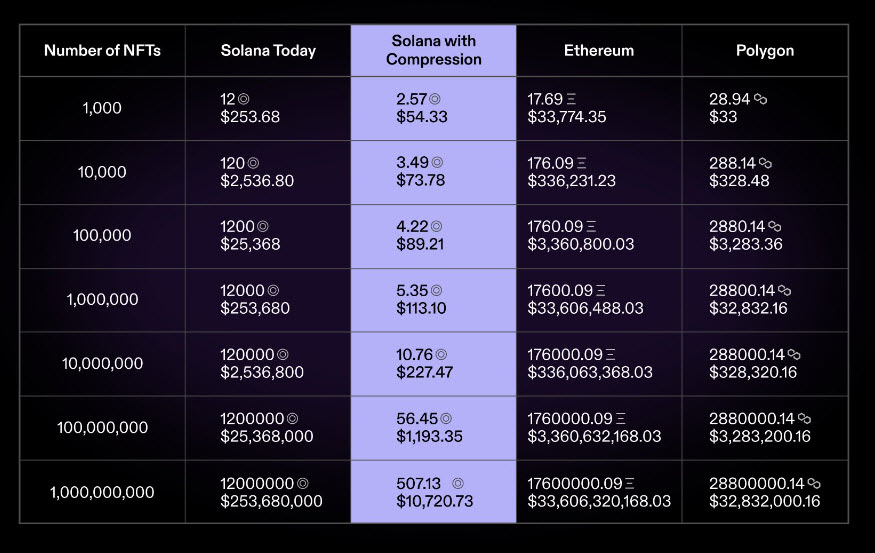Click the Ethereum symbol next to 176000.09
Image resolution: width=875 pixels, height=553 pixels.
(x=610, y=355)
